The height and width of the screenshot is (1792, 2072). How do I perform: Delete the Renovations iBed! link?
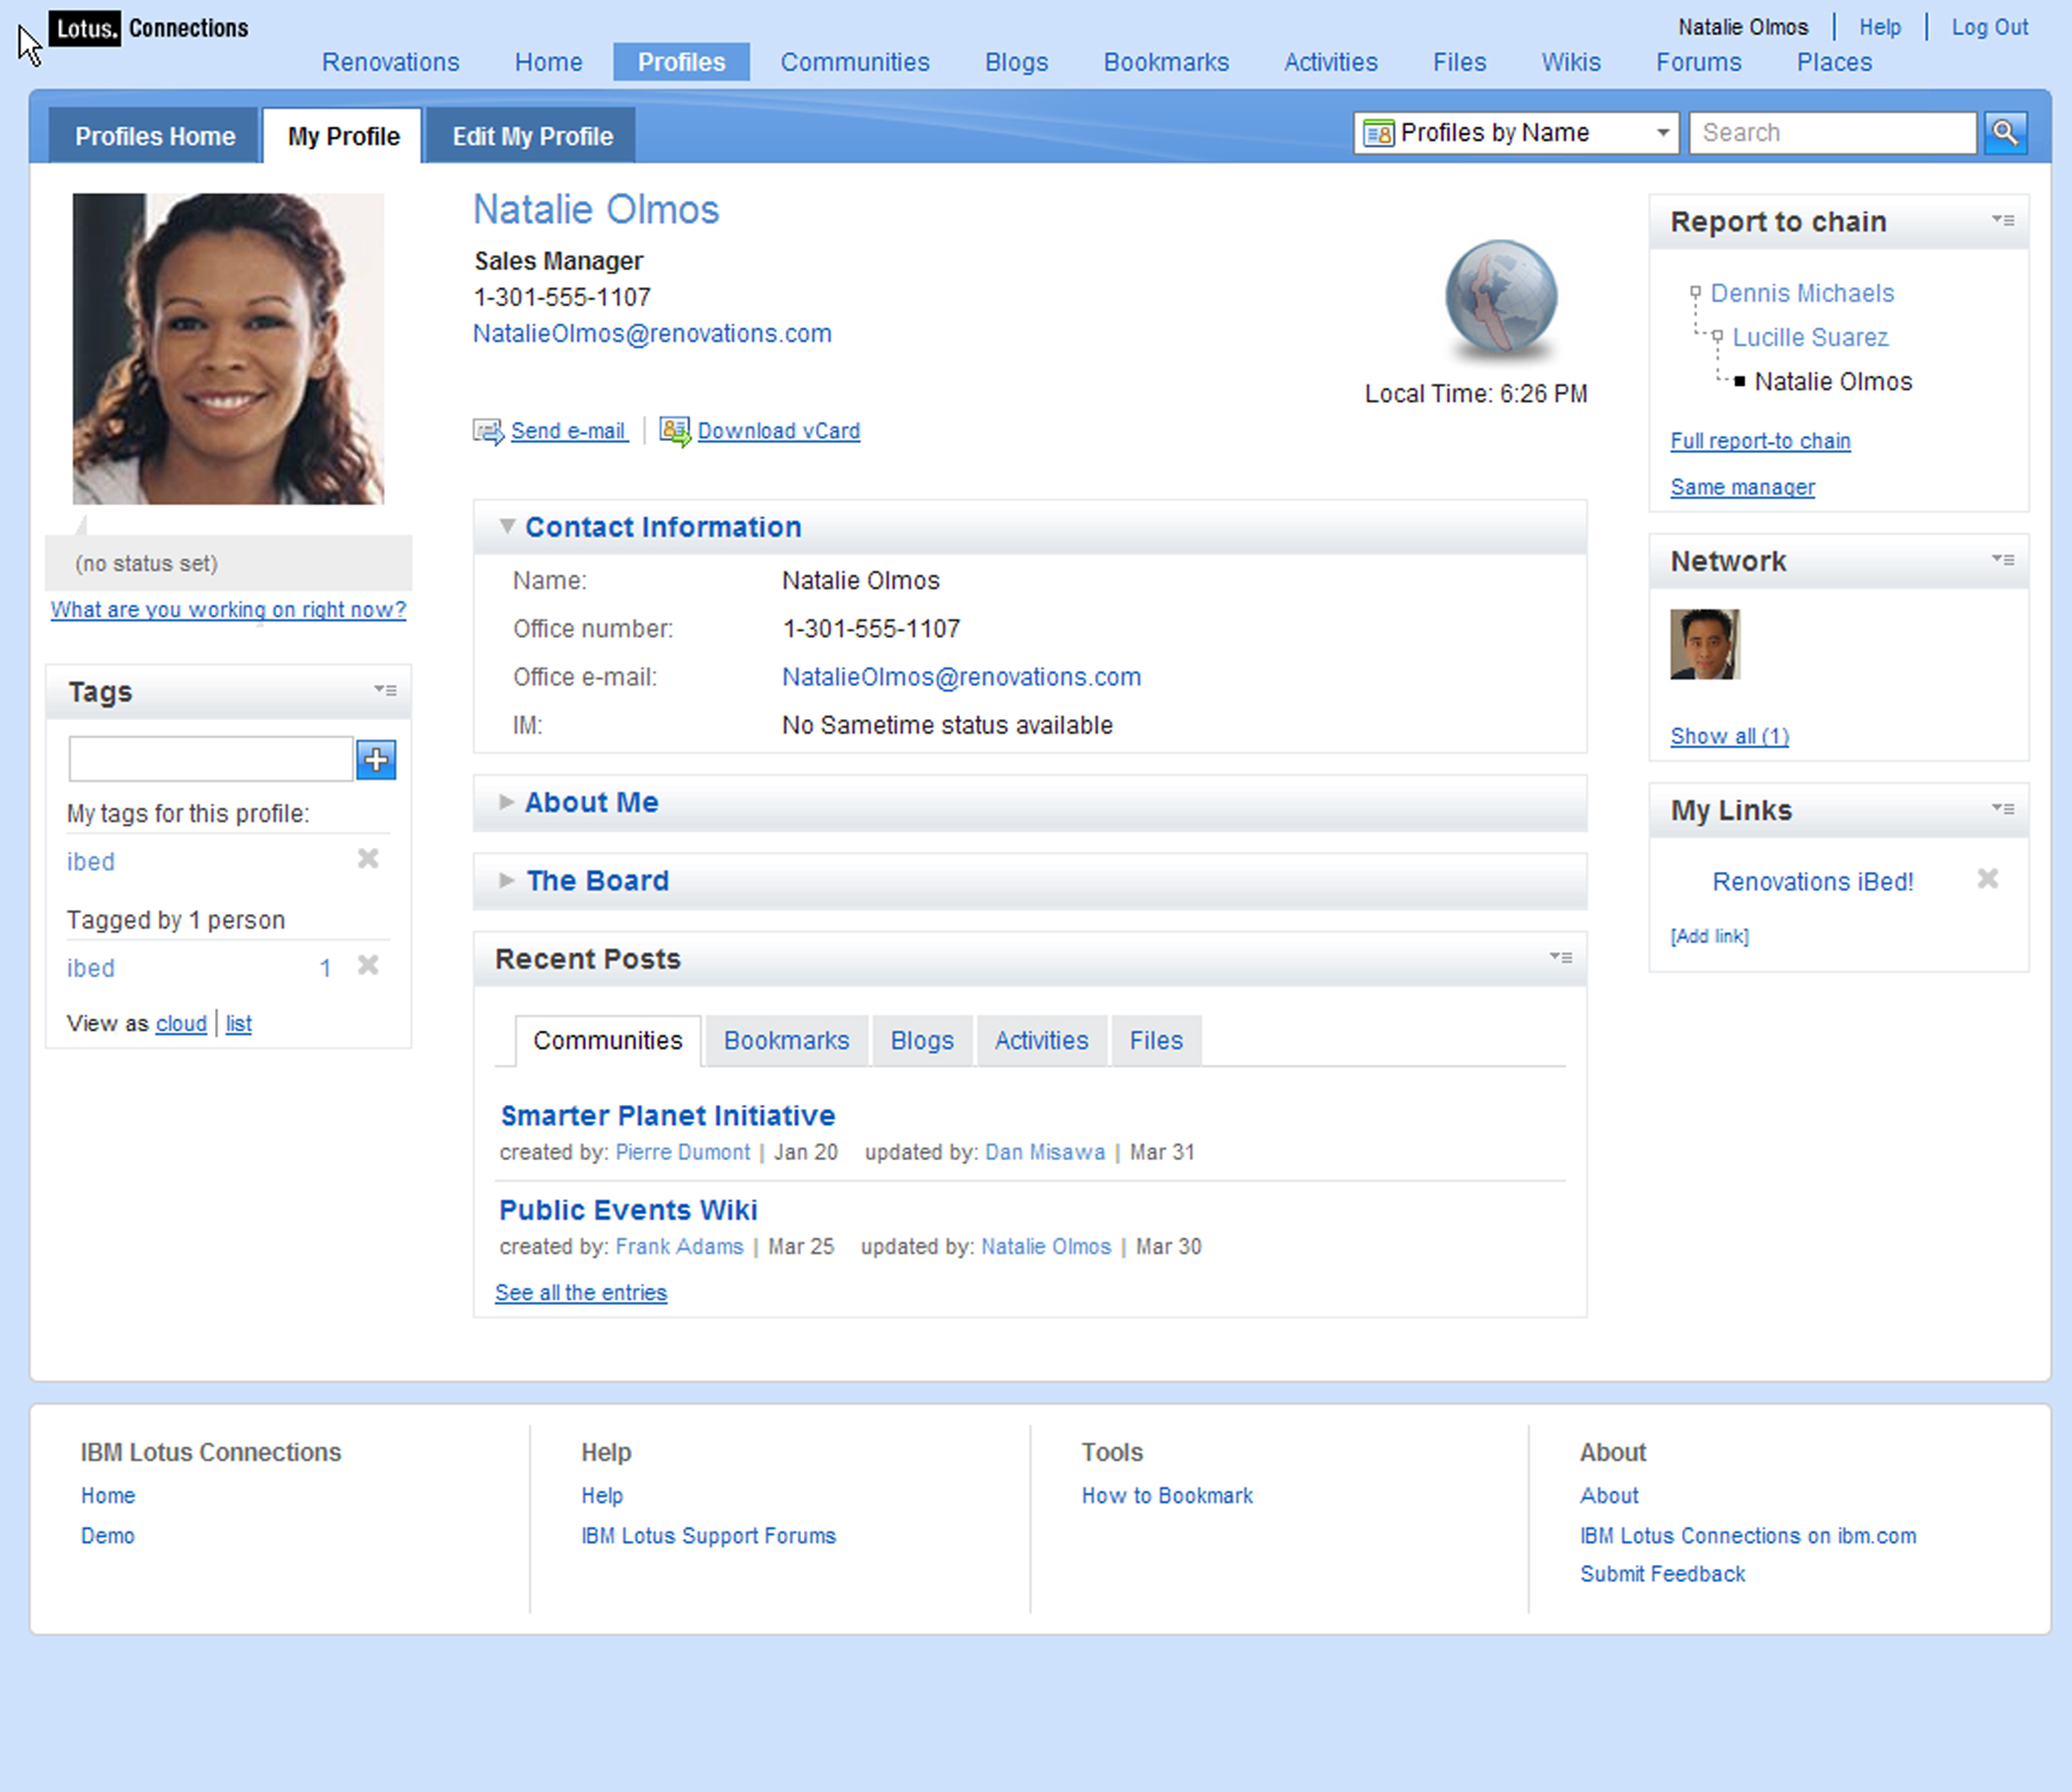pyautogui.click(x=1987, y=879)
